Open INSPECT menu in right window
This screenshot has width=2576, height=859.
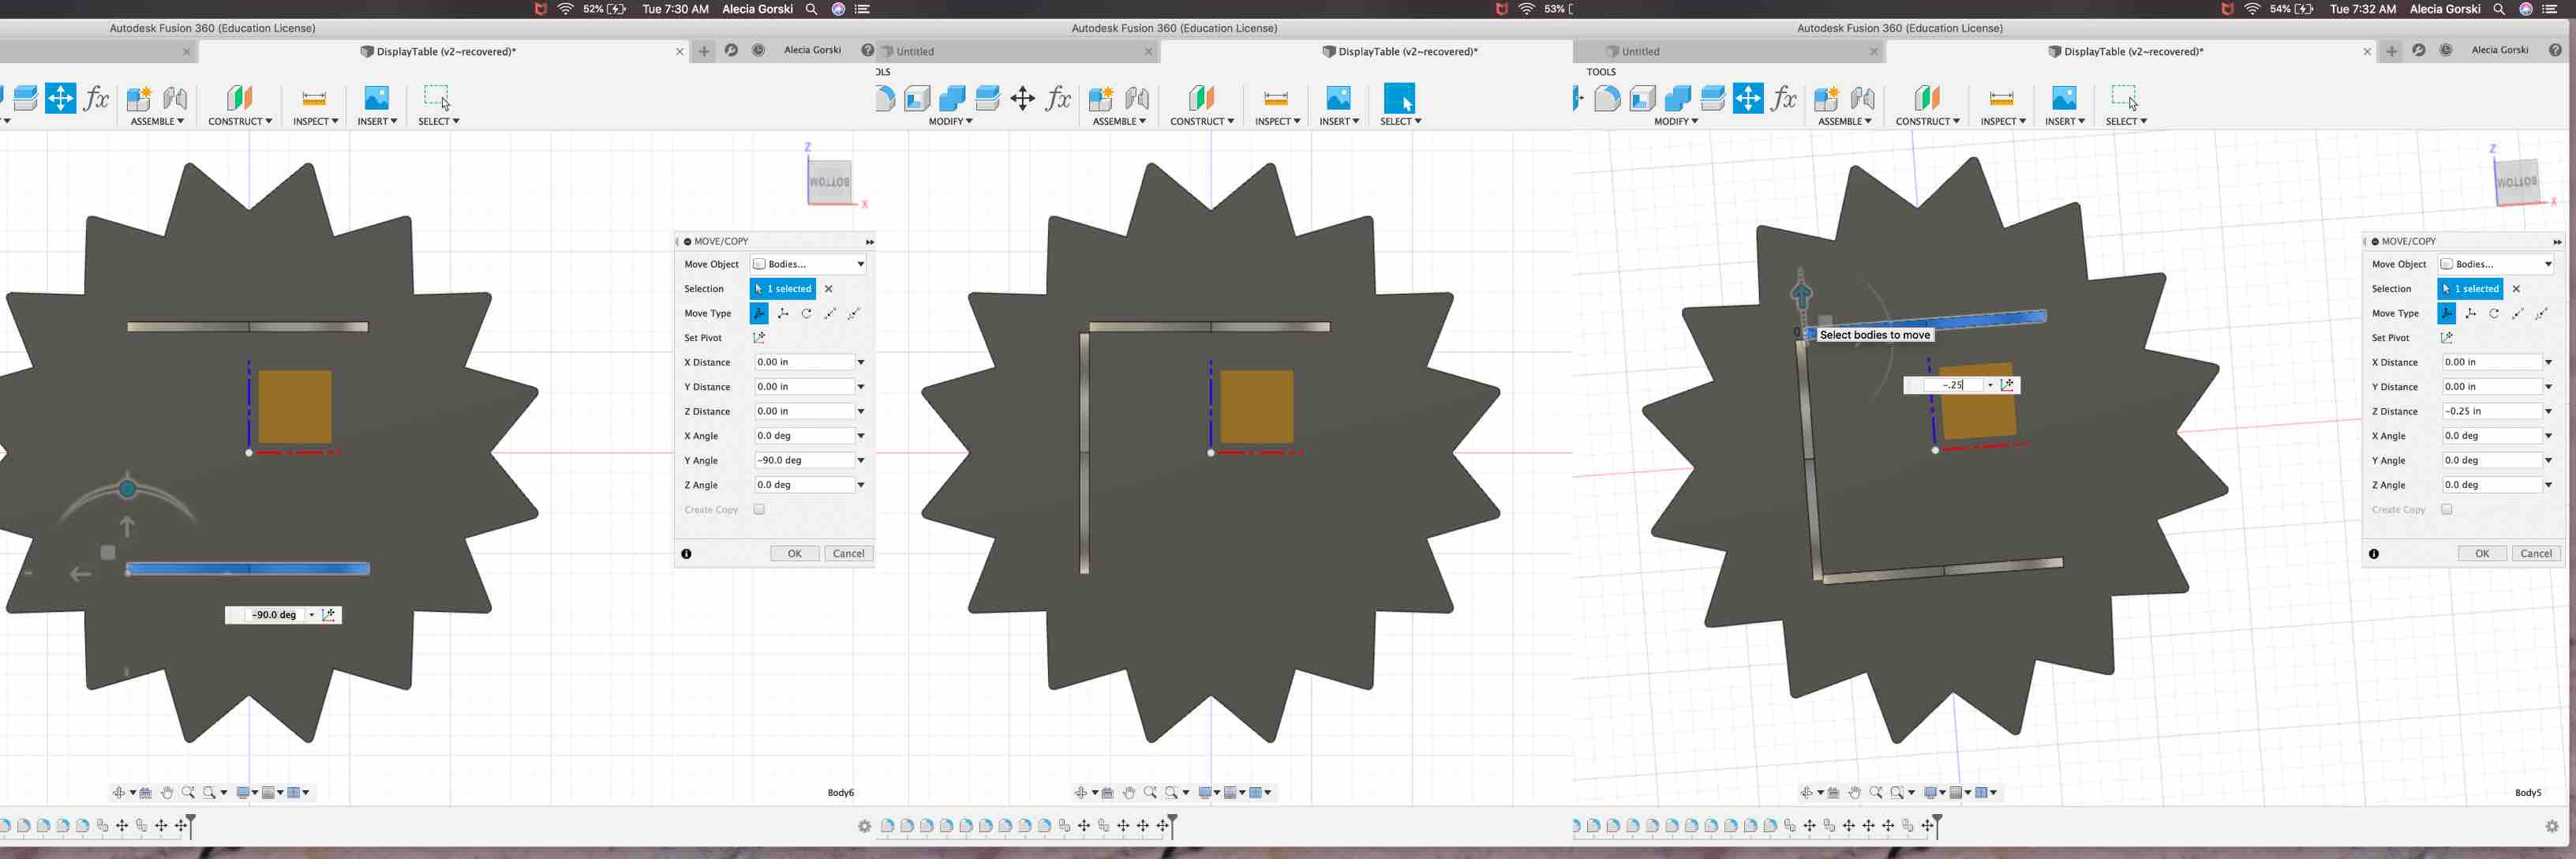click(x=2003, y=121)
